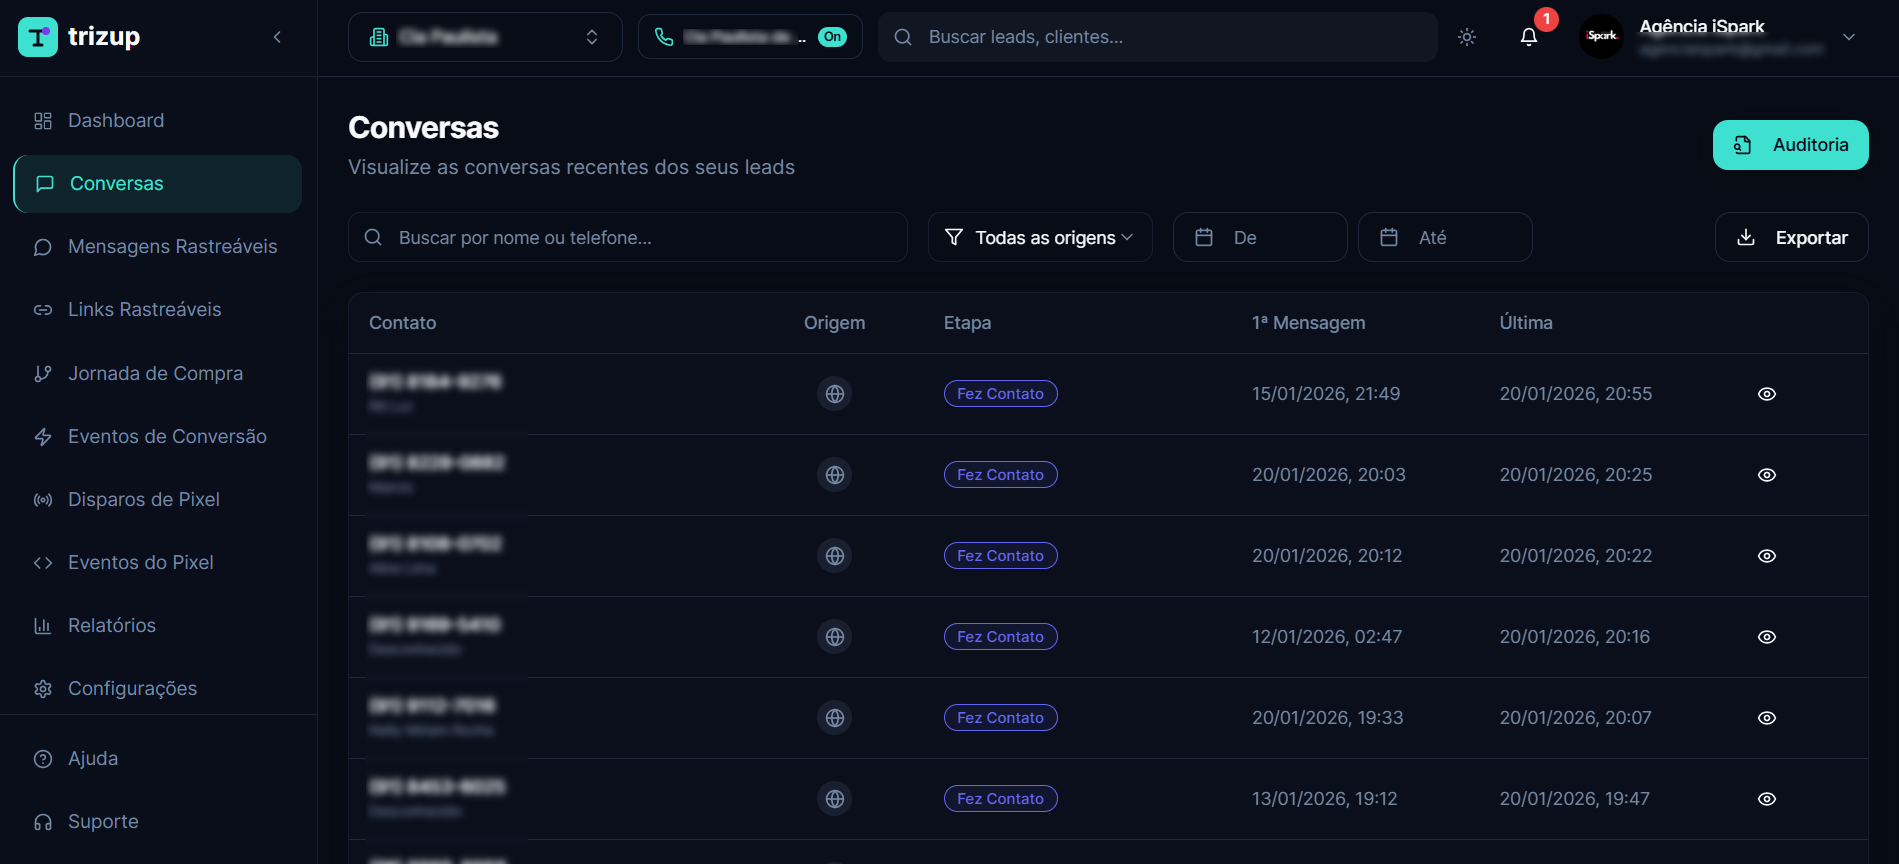Open the Todas as origens filter dropdown
Screen dimensions: 1899x864
coord(1040,237)
